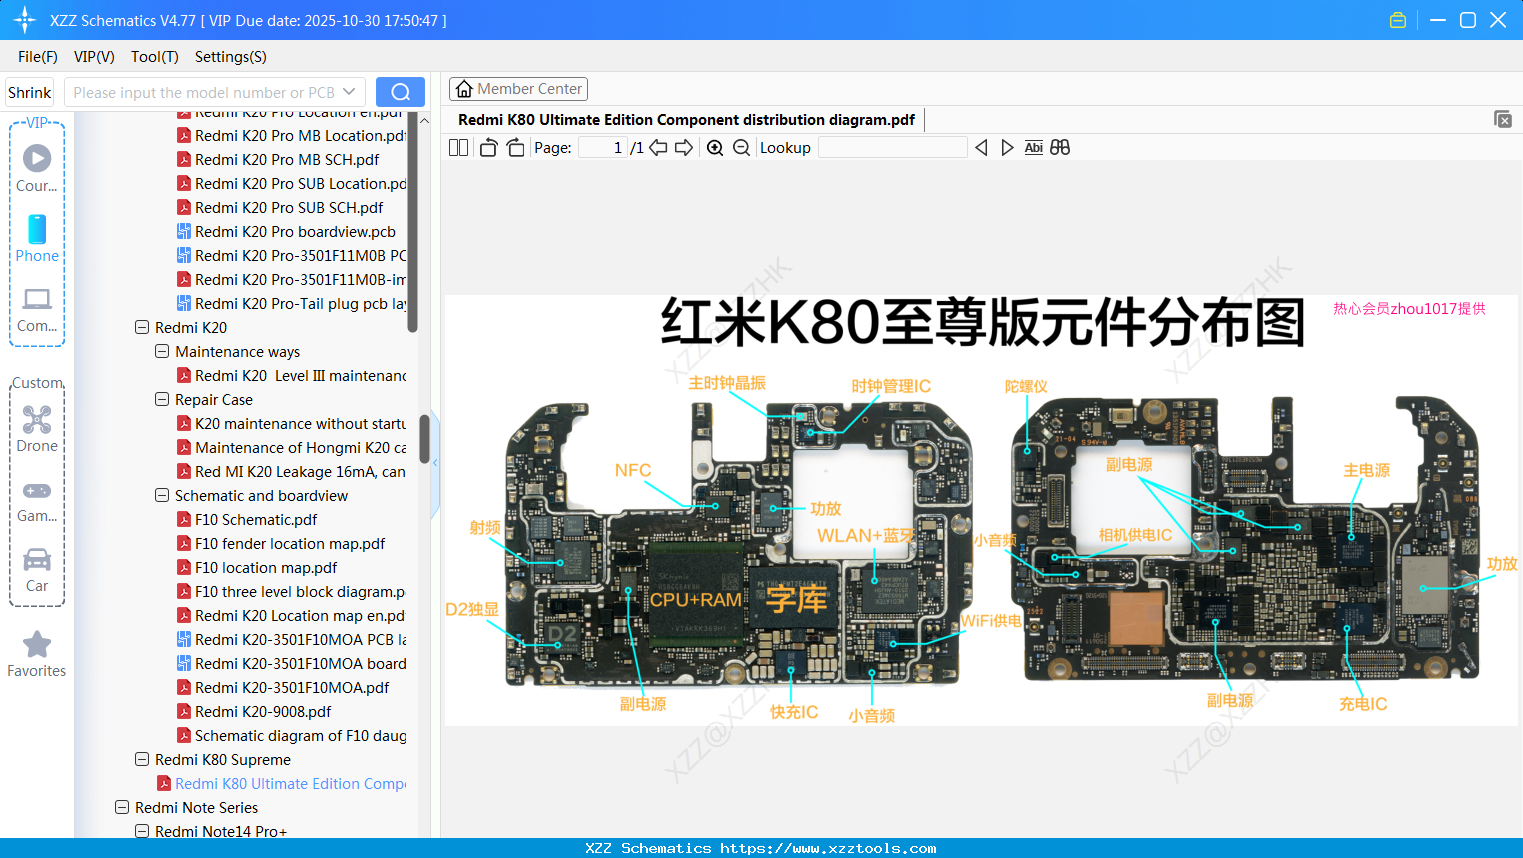
Task: Toggle the Abi case-sensitive lookup option
Action: click(x=1033, y=147)
